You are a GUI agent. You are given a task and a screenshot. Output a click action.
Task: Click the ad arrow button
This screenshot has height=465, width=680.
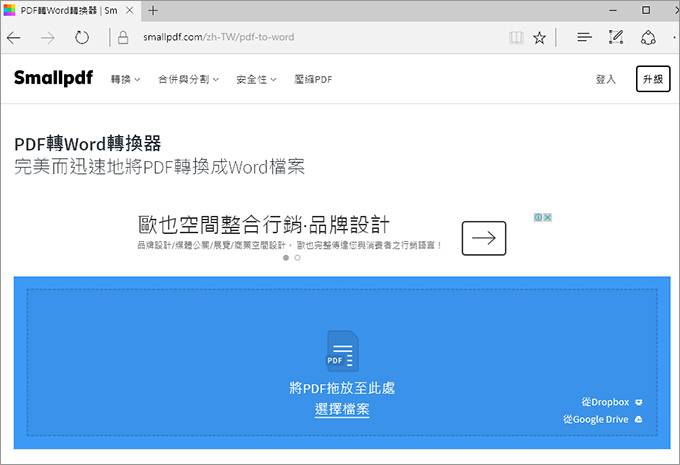point(484,238)
